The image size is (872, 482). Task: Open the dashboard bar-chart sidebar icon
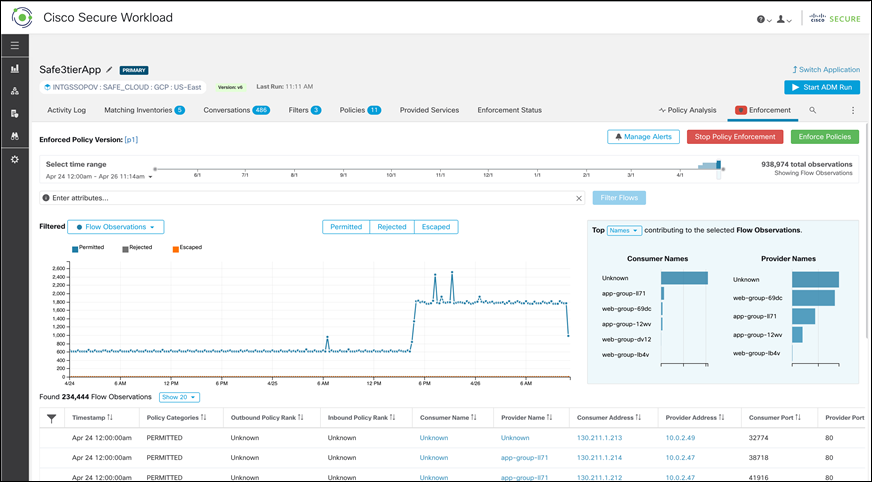tap(15, 68)
